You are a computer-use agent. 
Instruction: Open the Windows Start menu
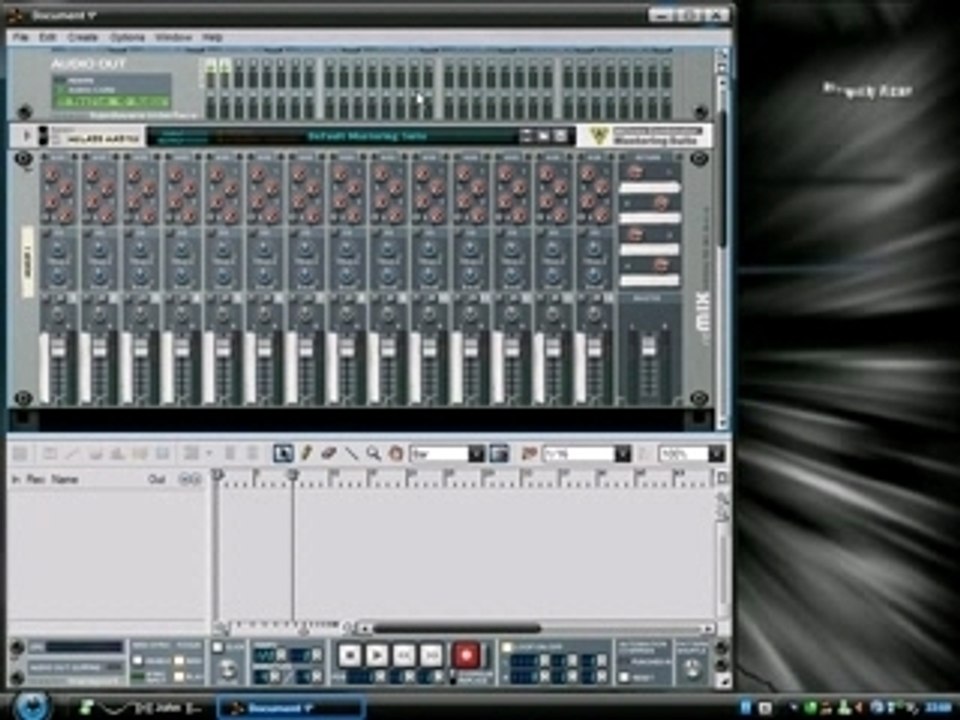click(32, 706)
